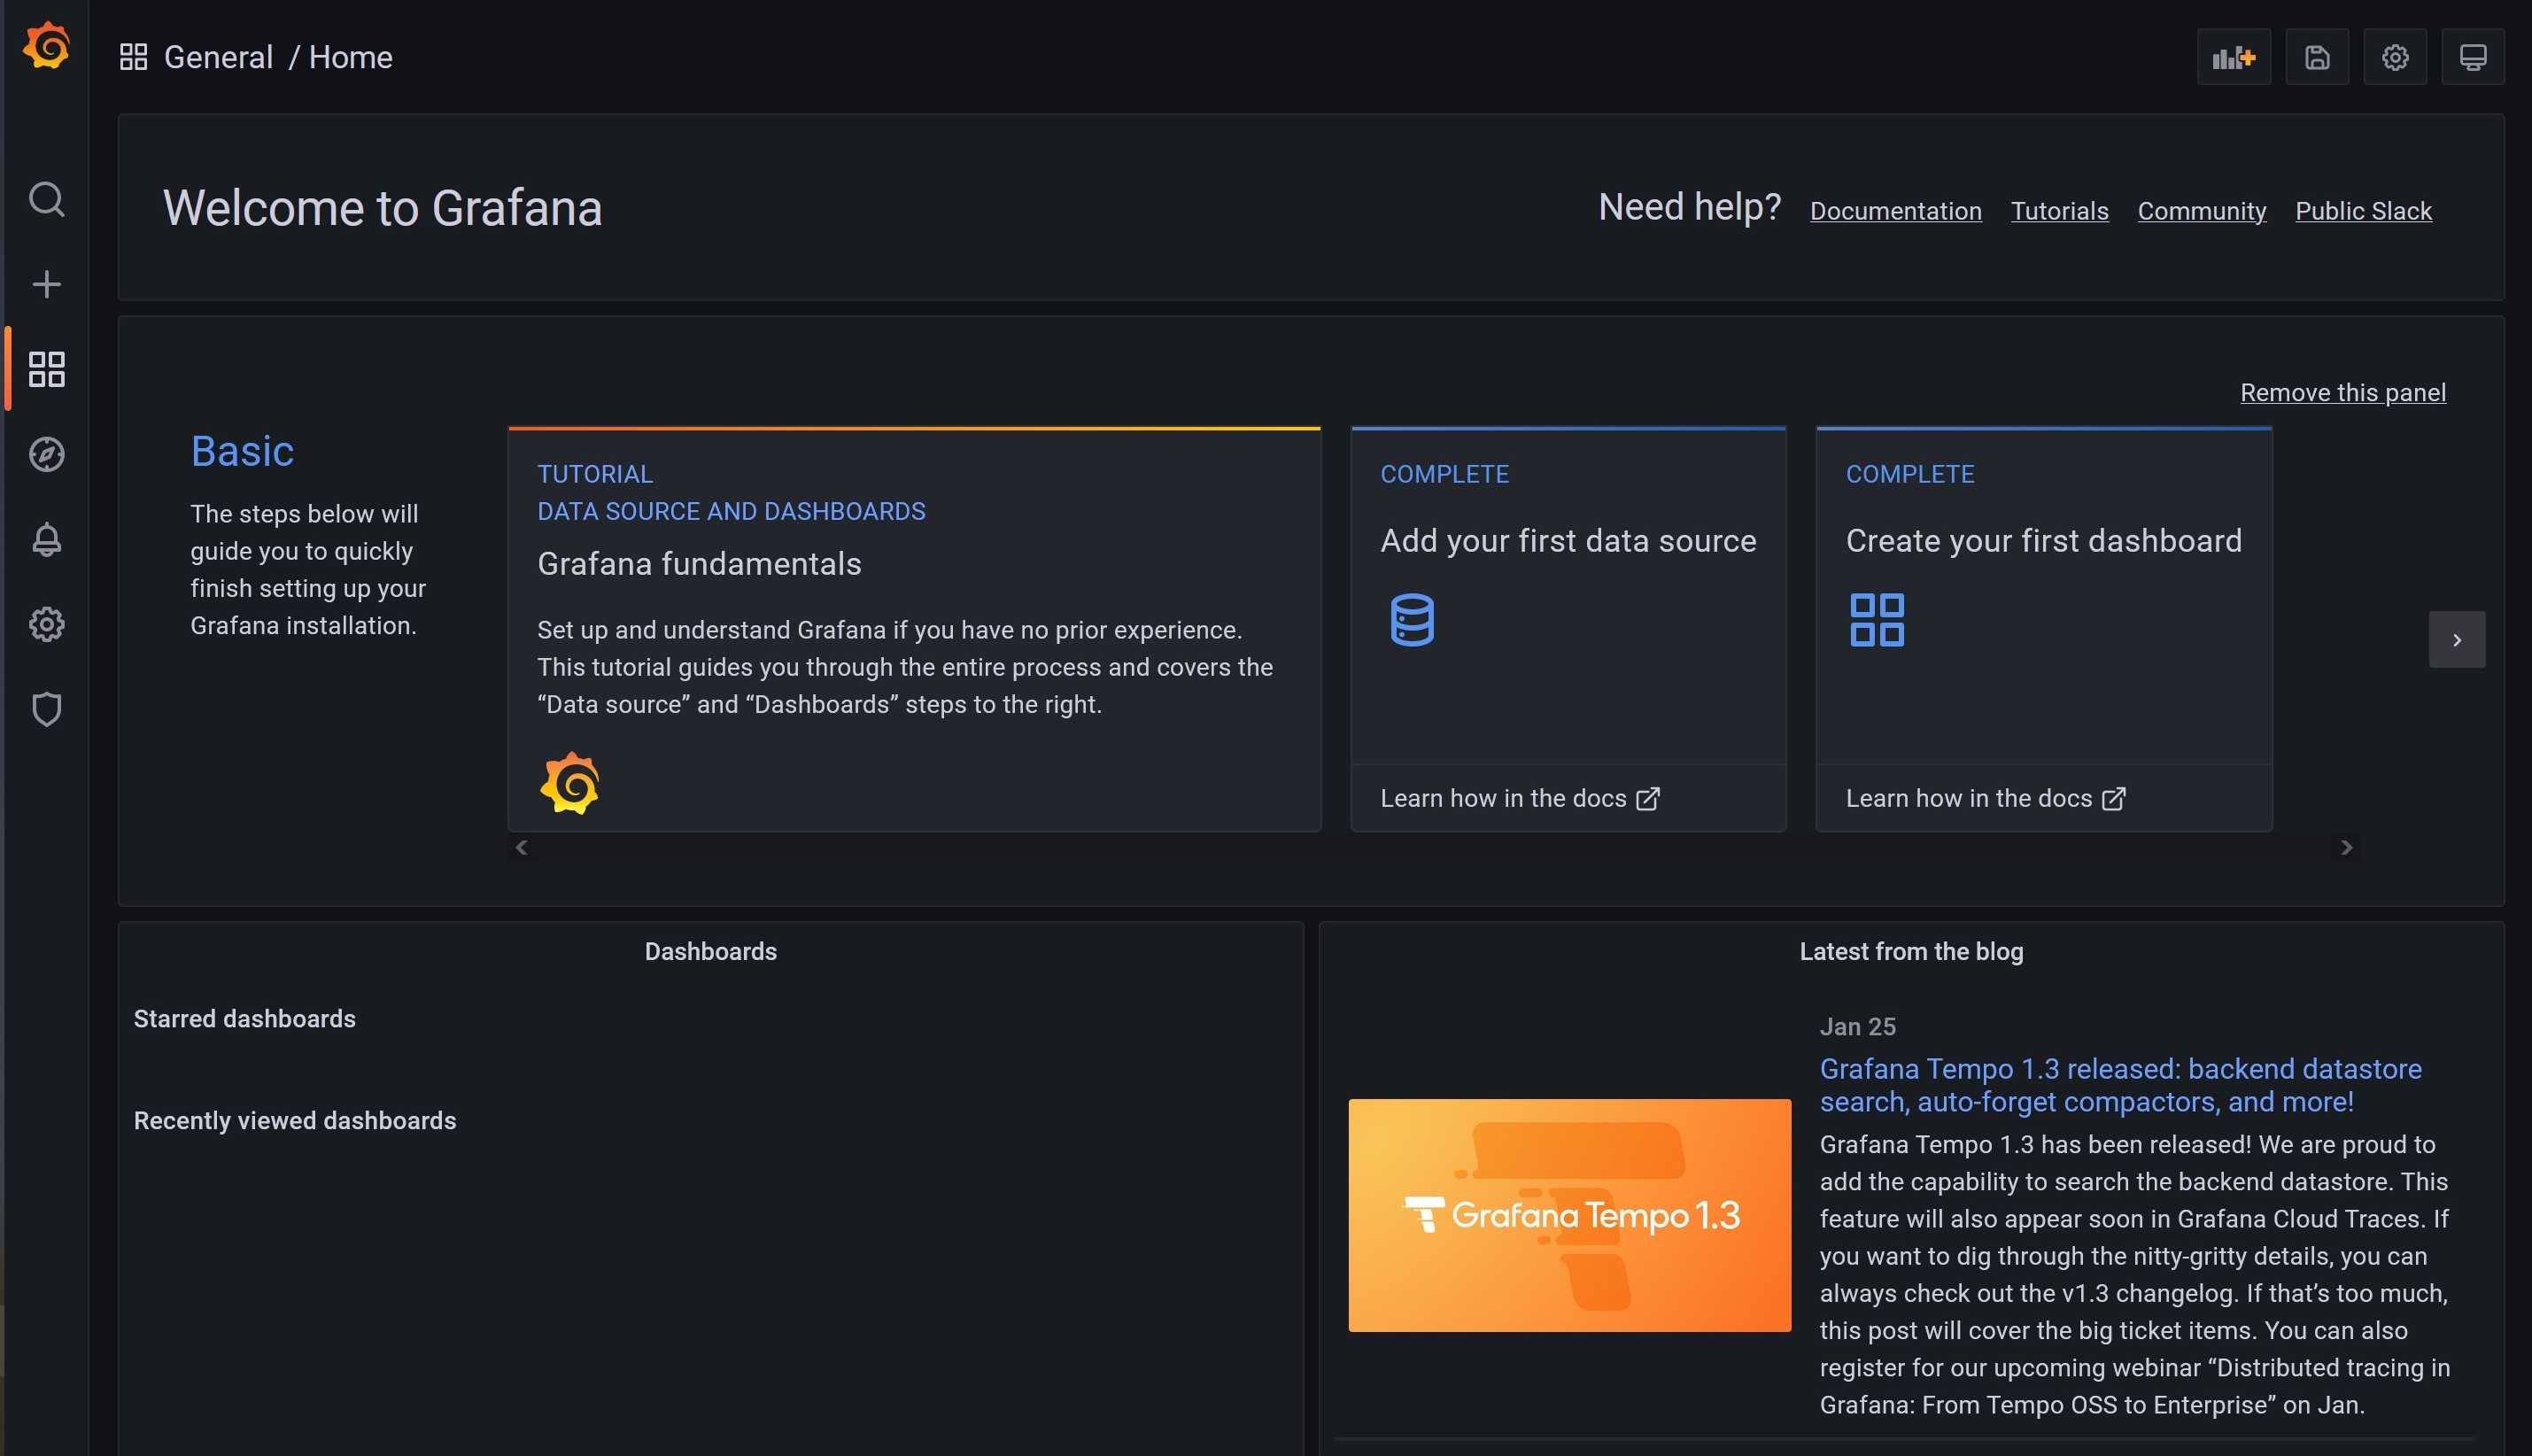Open the Grafana Tempo 1.3 blog thumbnail
Viewport: 2532px width, 1456px height.
[x=1568, y=1216]
